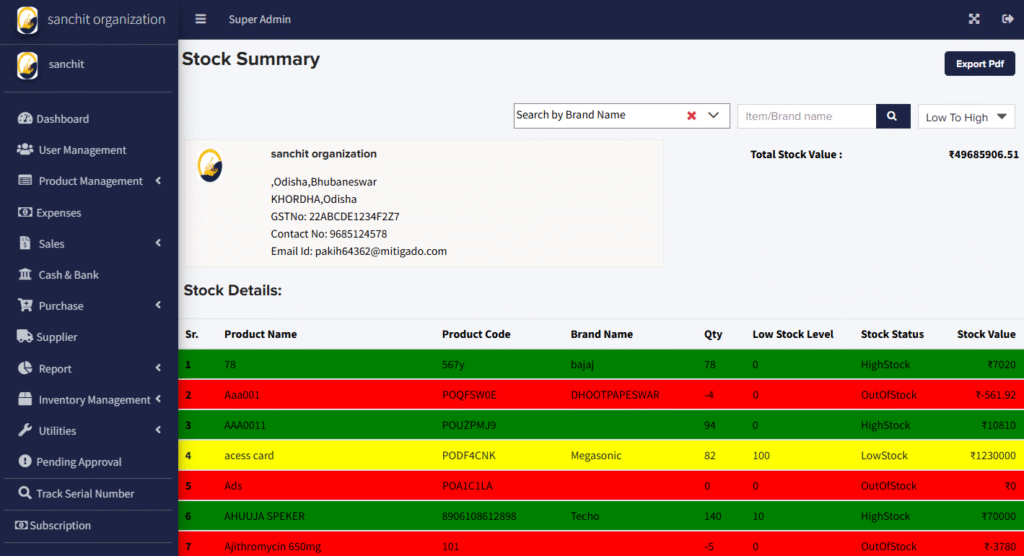Click the Export Pdf button
The image size is (1024, 556).
click(979, 64)
